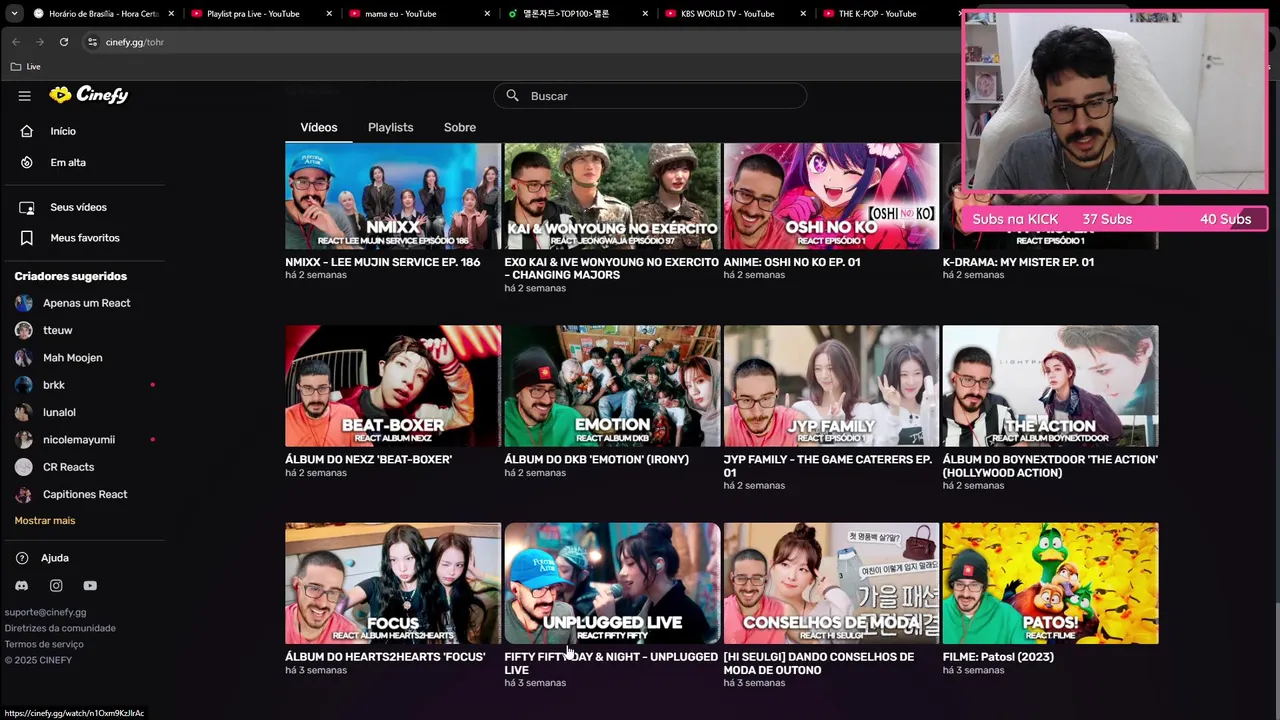
Task: Open BOYNEXTDOOR The Action thumbnail
Action: click(x=1050, y=386)
